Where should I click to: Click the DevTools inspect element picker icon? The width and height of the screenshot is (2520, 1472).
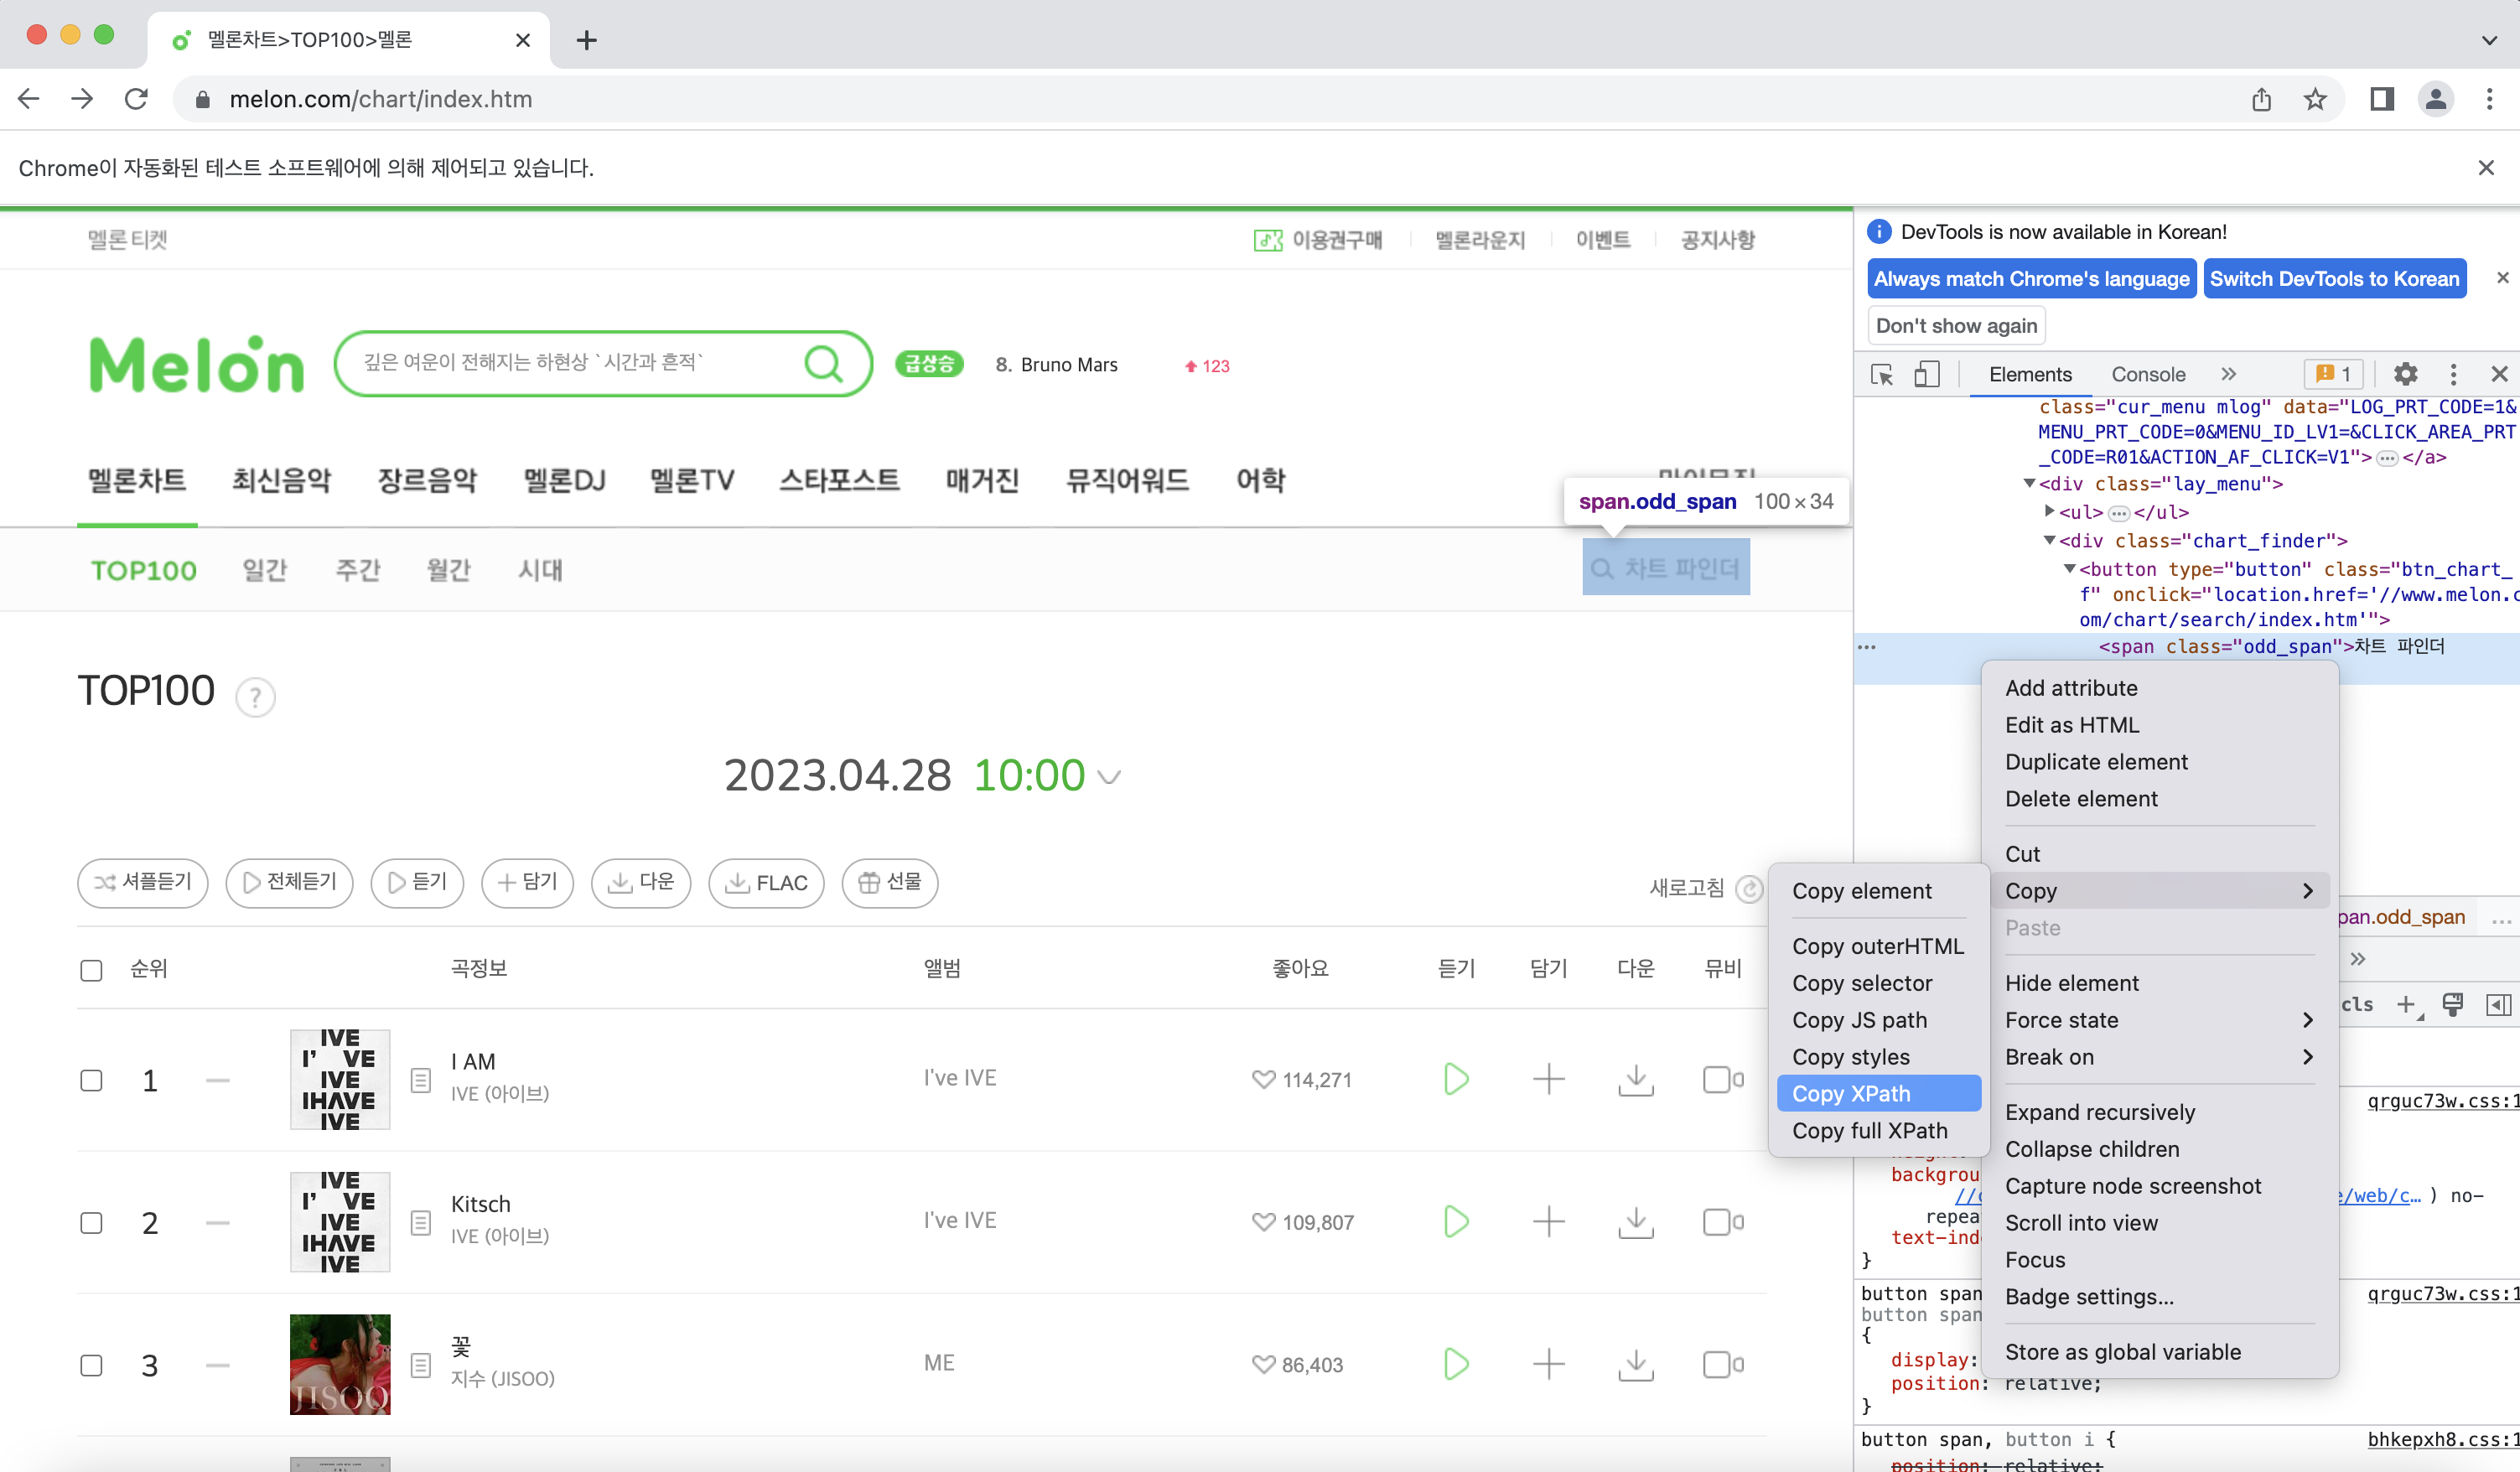(1881, 374)
